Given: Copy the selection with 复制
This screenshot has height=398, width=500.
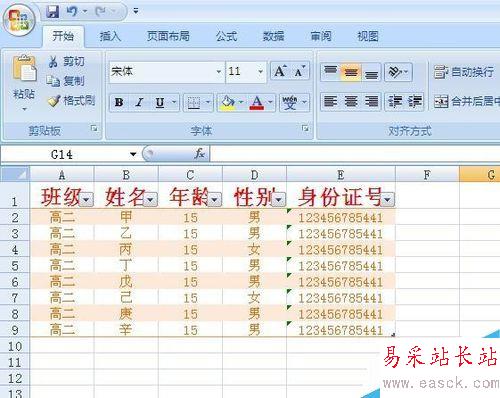Looking at the screenshot, I should coord(66,81).
